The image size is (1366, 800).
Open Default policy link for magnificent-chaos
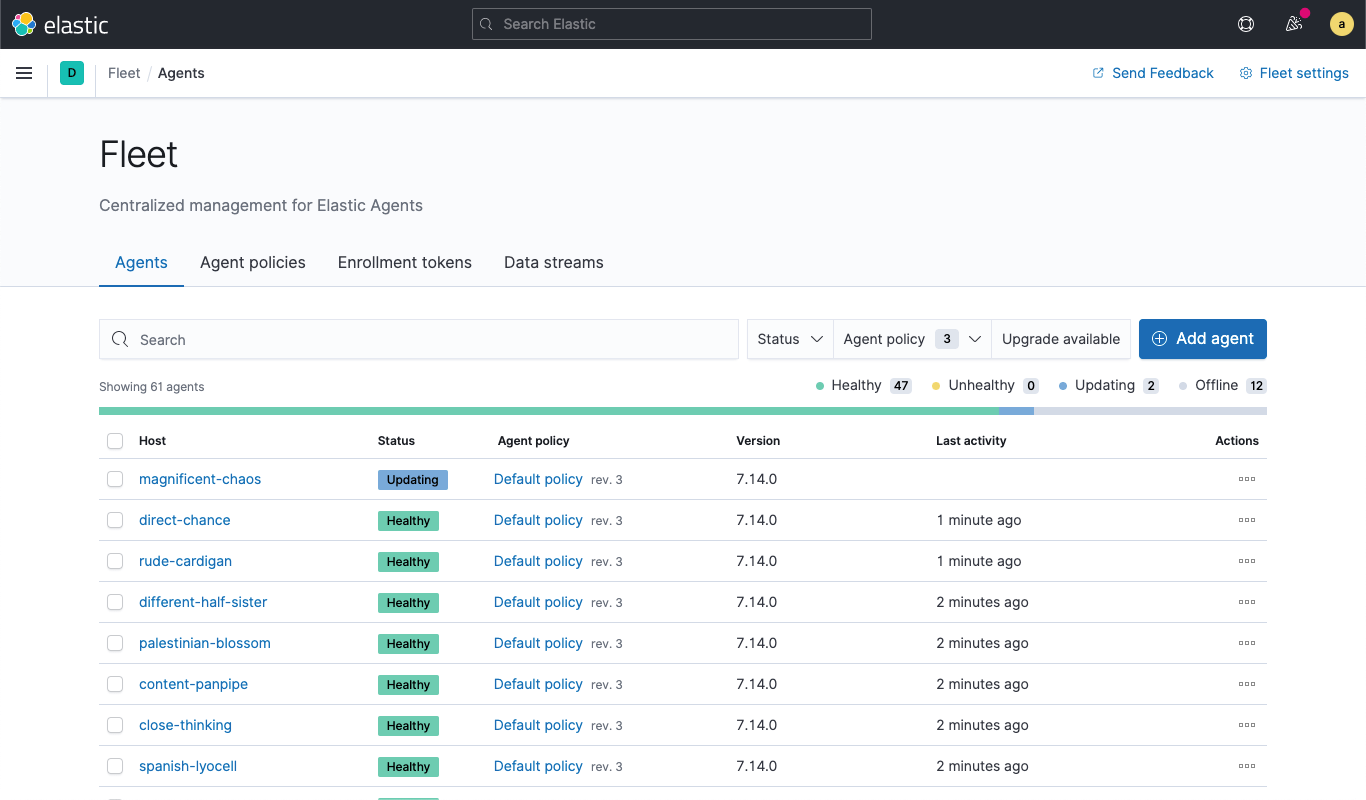[538, 479]
